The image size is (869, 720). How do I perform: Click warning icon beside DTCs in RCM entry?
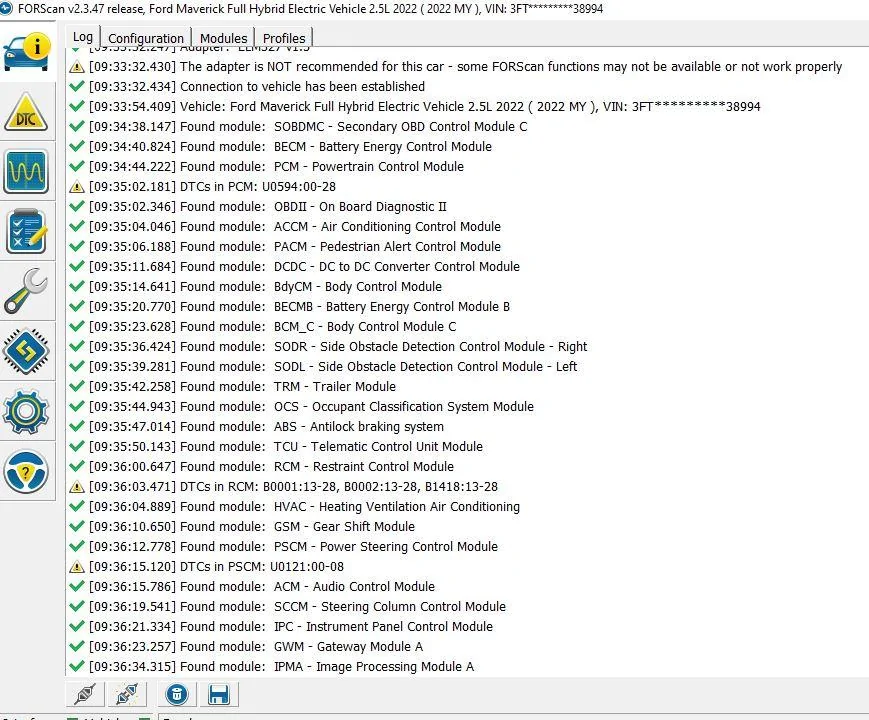tap(76, 487)
